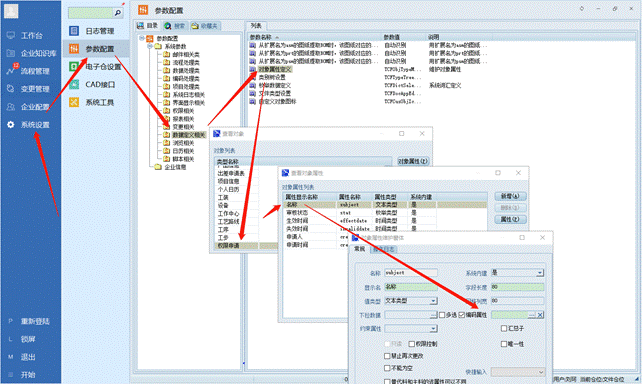Open the 下拉数据 dropdown
642x384 pixels.
point(433,315)
